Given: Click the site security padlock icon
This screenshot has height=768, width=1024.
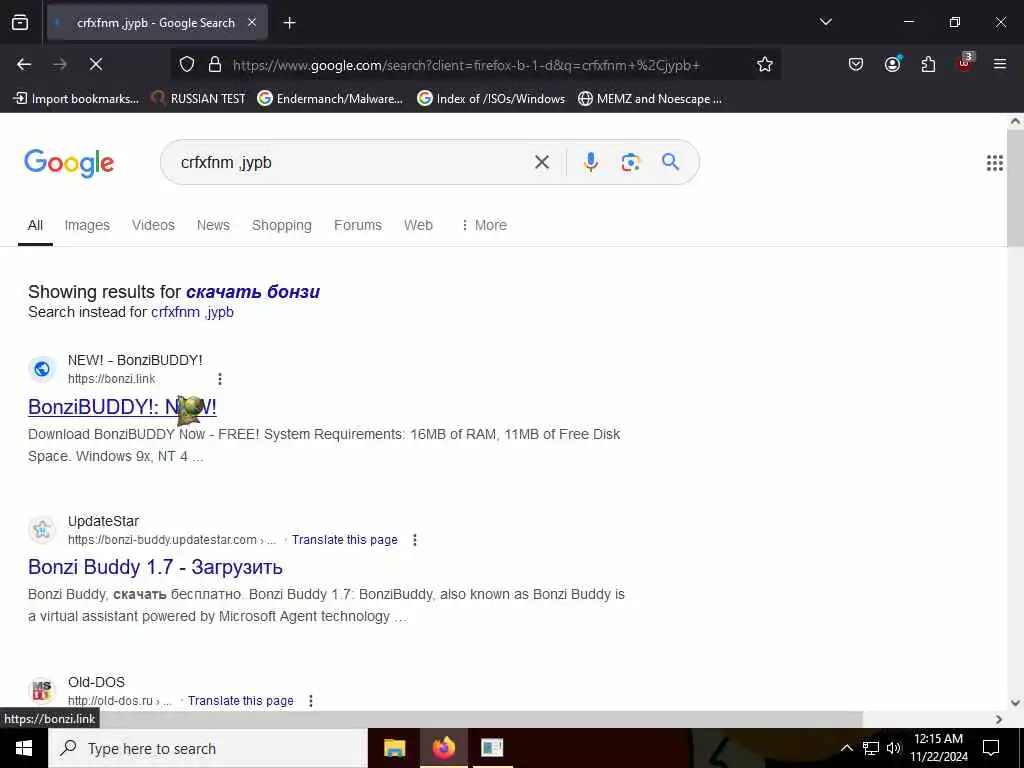Looking at the screenshot, I should pyautogui.click(x=215, y=65).
